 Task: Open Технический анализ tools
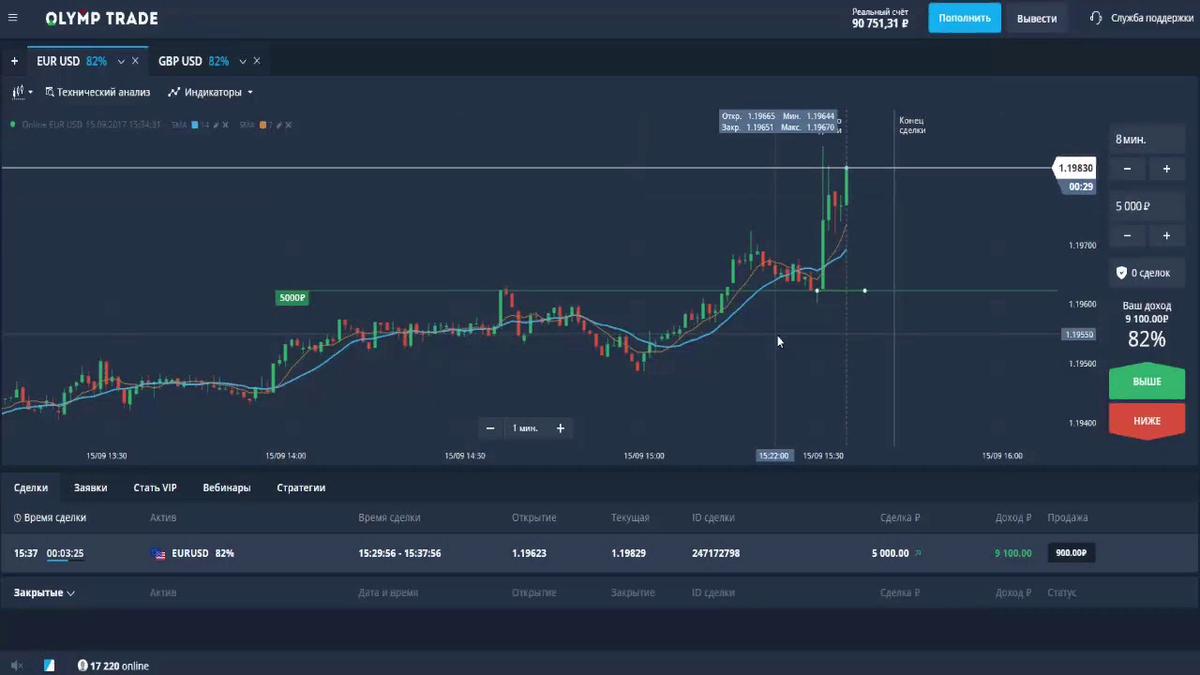(x=97, y=92)
